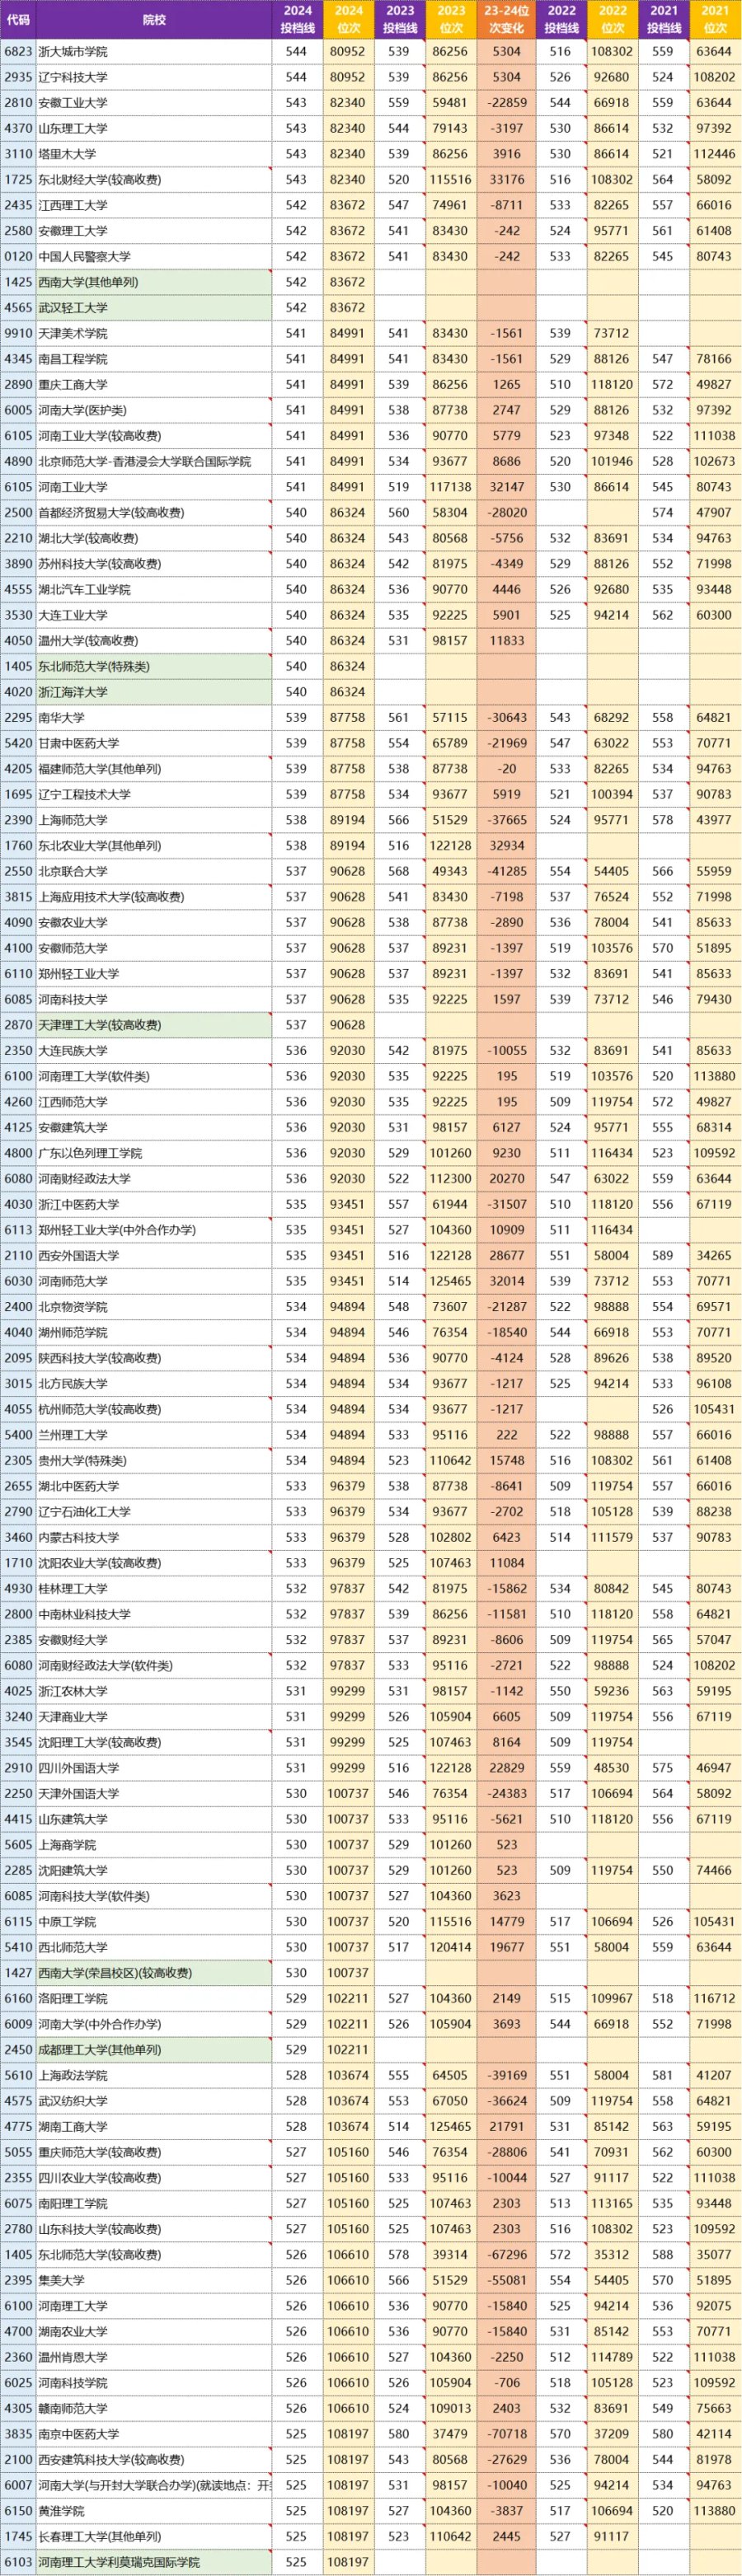Select the 院校 column header
Screen dimensions: 742x2576
click(154, 19)
